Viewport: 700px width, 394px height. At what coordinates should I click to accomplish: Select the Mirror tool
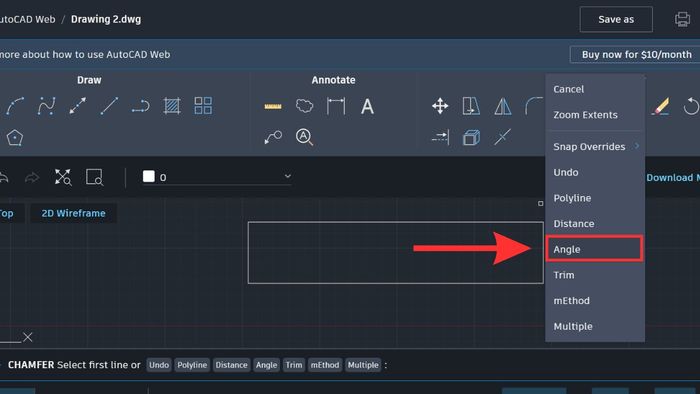click(x=503, y=107)
